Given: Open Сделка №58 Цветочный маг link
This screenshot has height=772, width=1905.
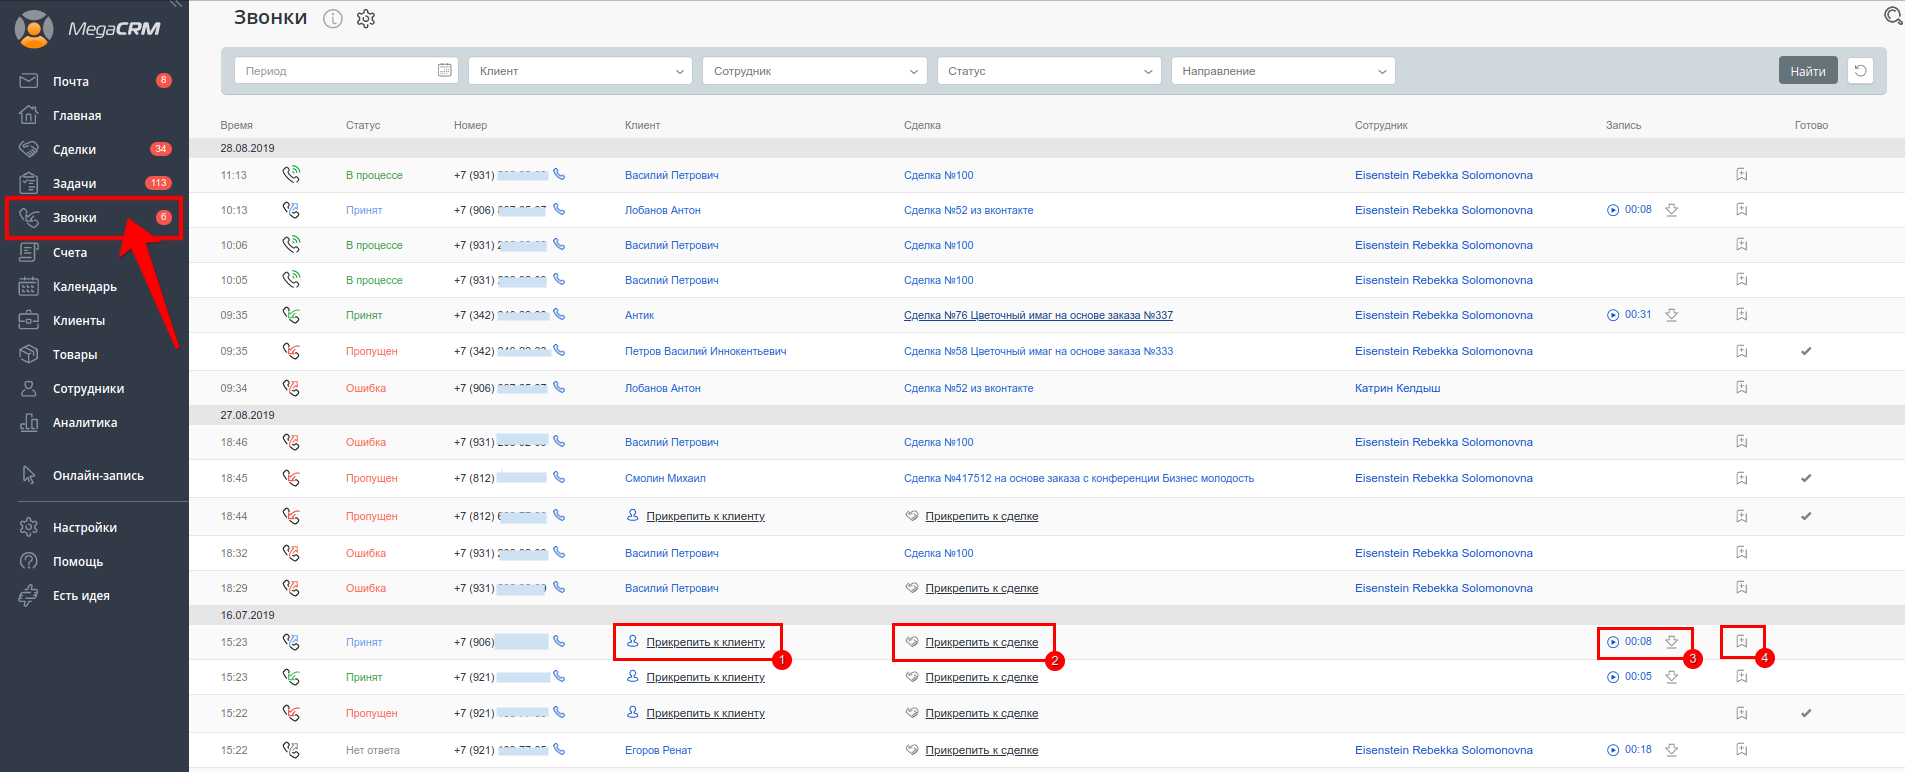Looking at the screenshot, I should click(1038, 351).
